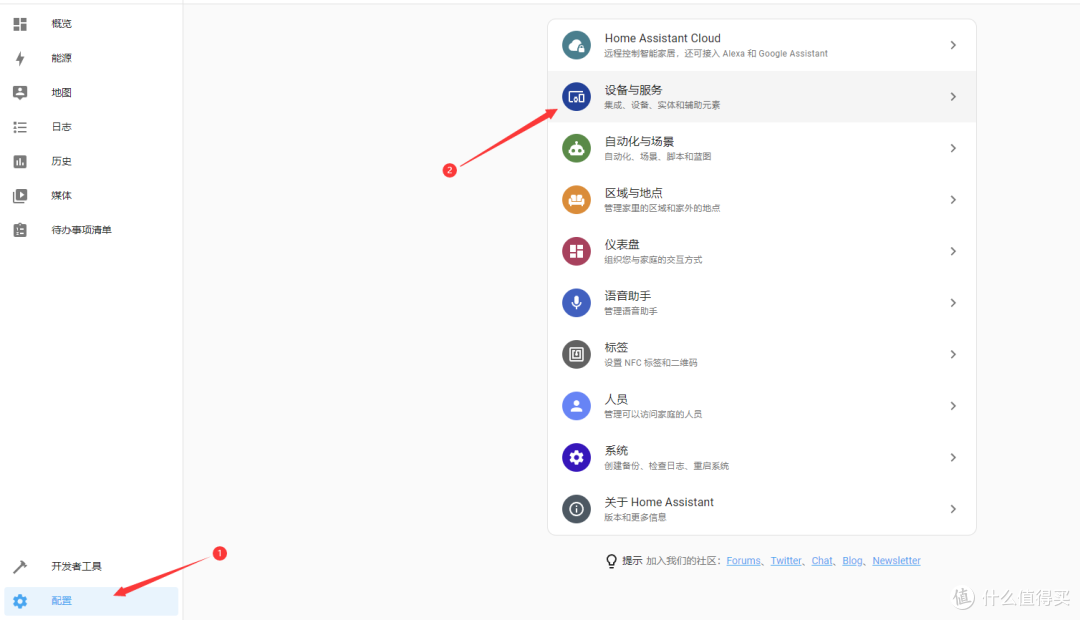Click the 管理语音助手 description text
1080x620 pixels.
(631, 311)
